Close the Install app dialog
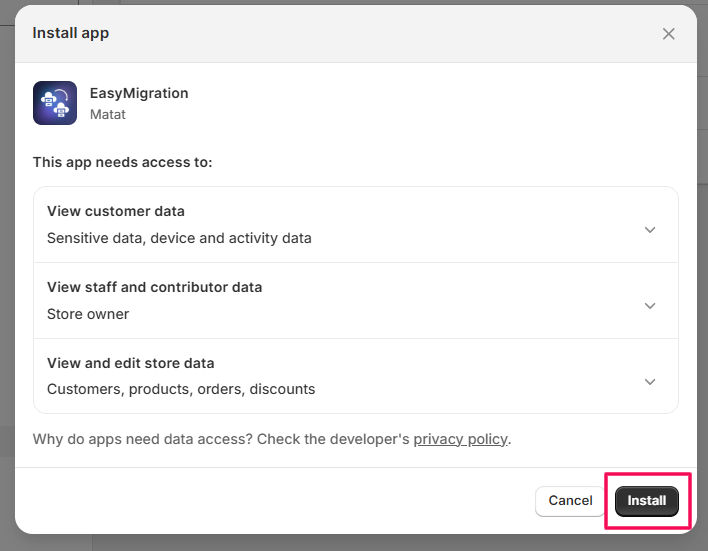The image size is (708, 551). pos(668,34)
